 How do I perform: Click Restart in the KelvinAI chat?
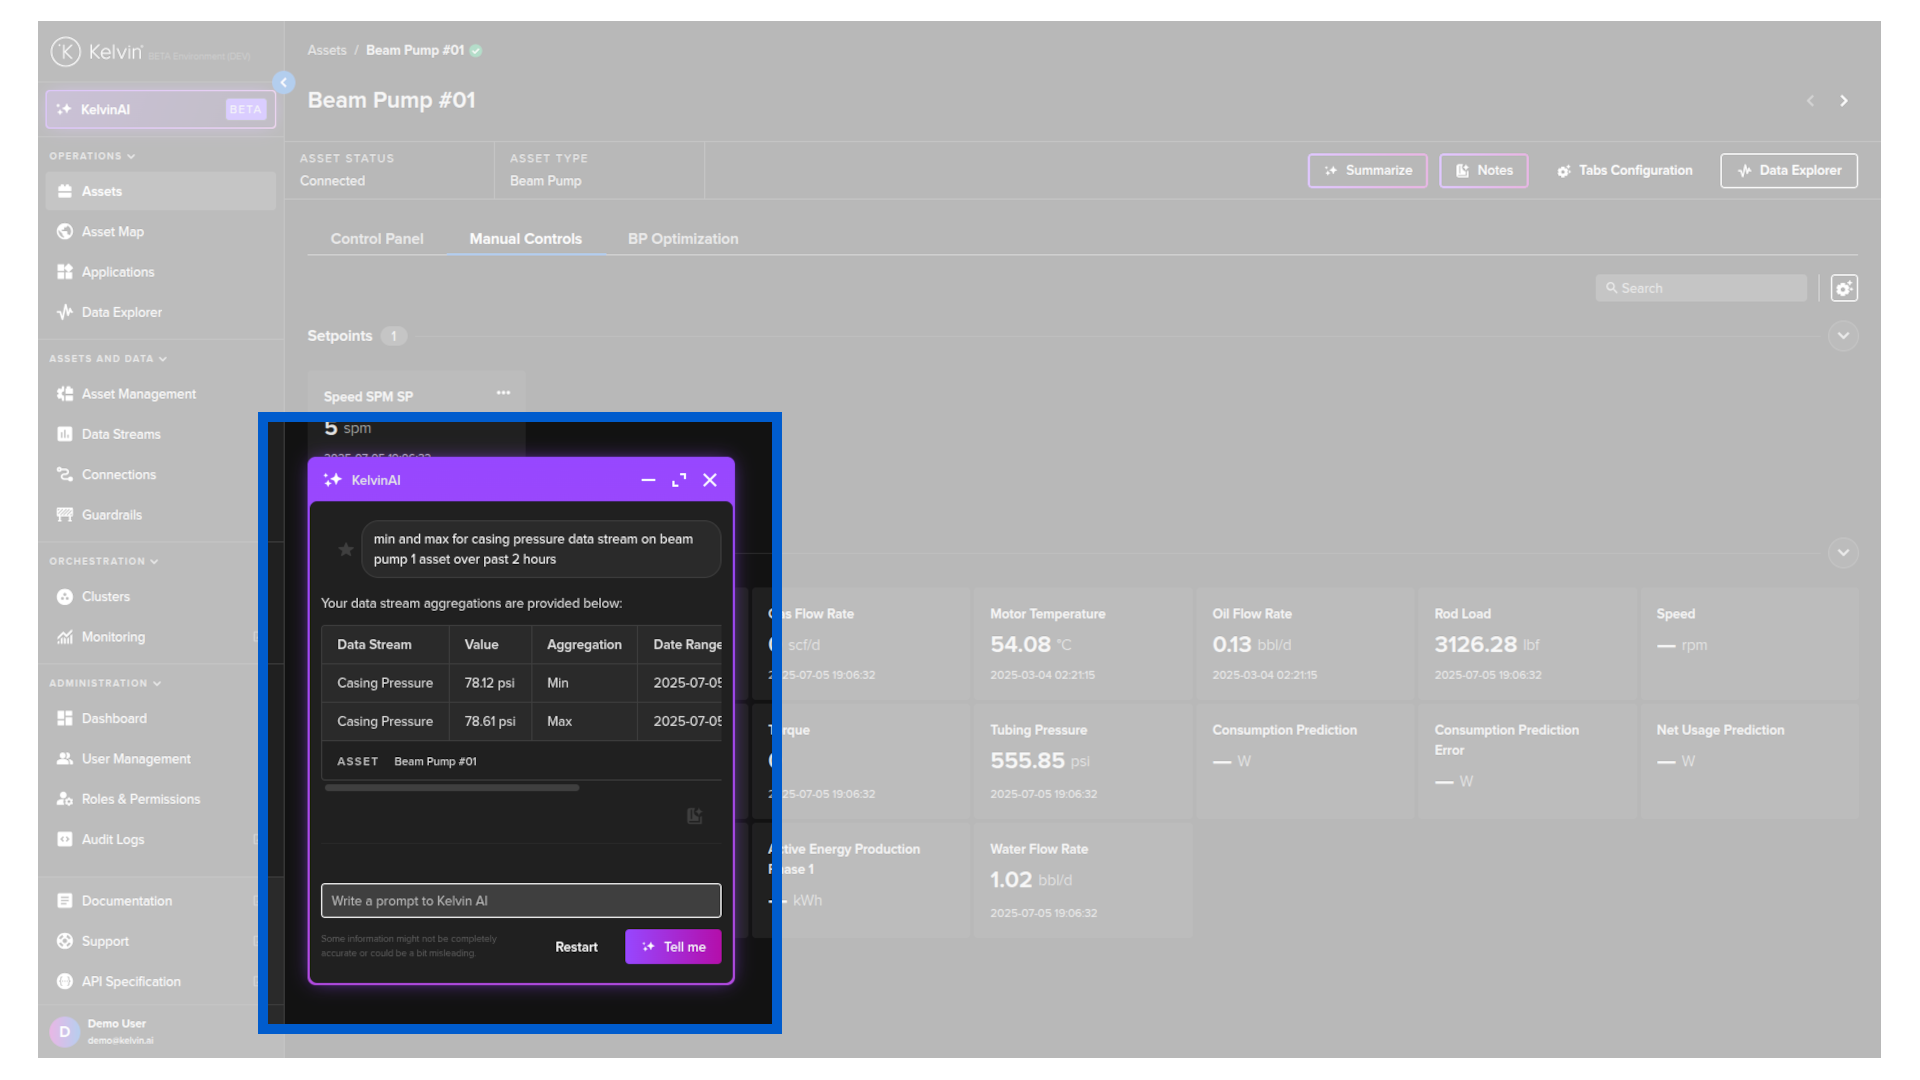576,947
